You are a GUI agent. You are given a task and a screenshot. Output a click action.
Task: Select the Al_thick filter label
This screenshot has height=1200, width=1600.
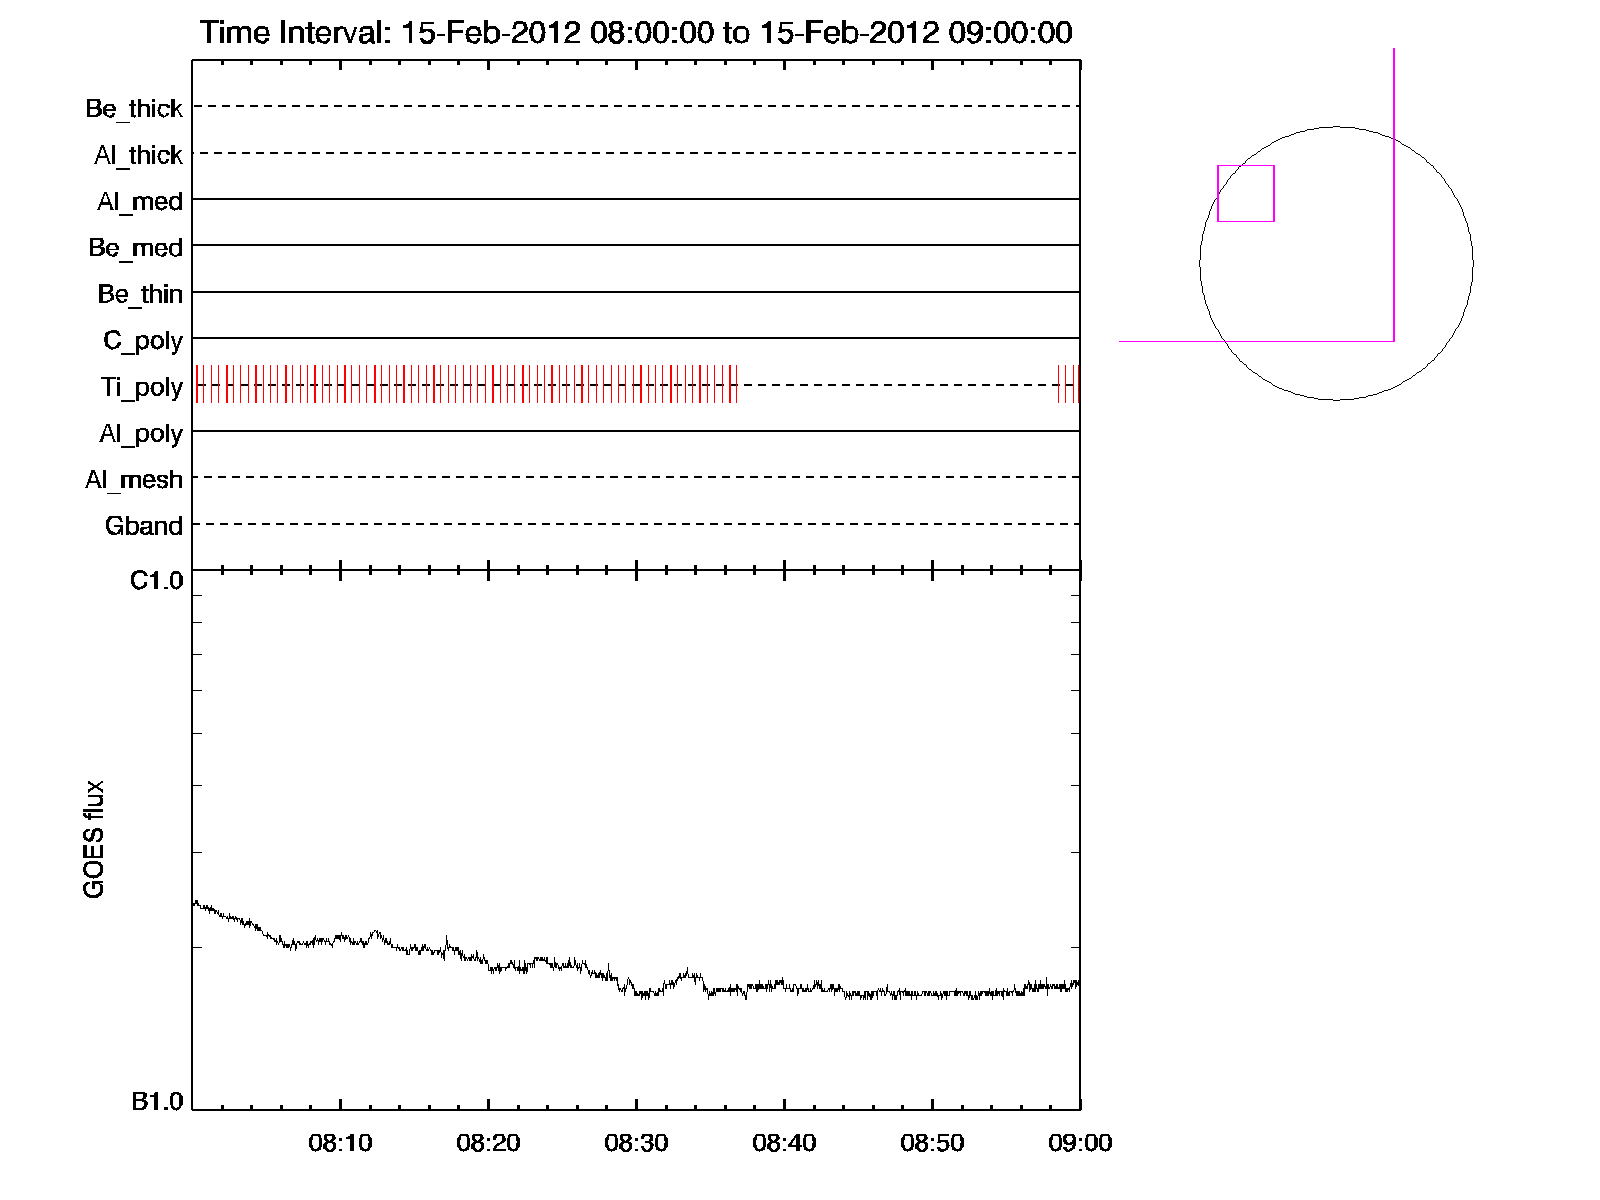[138, 155]
